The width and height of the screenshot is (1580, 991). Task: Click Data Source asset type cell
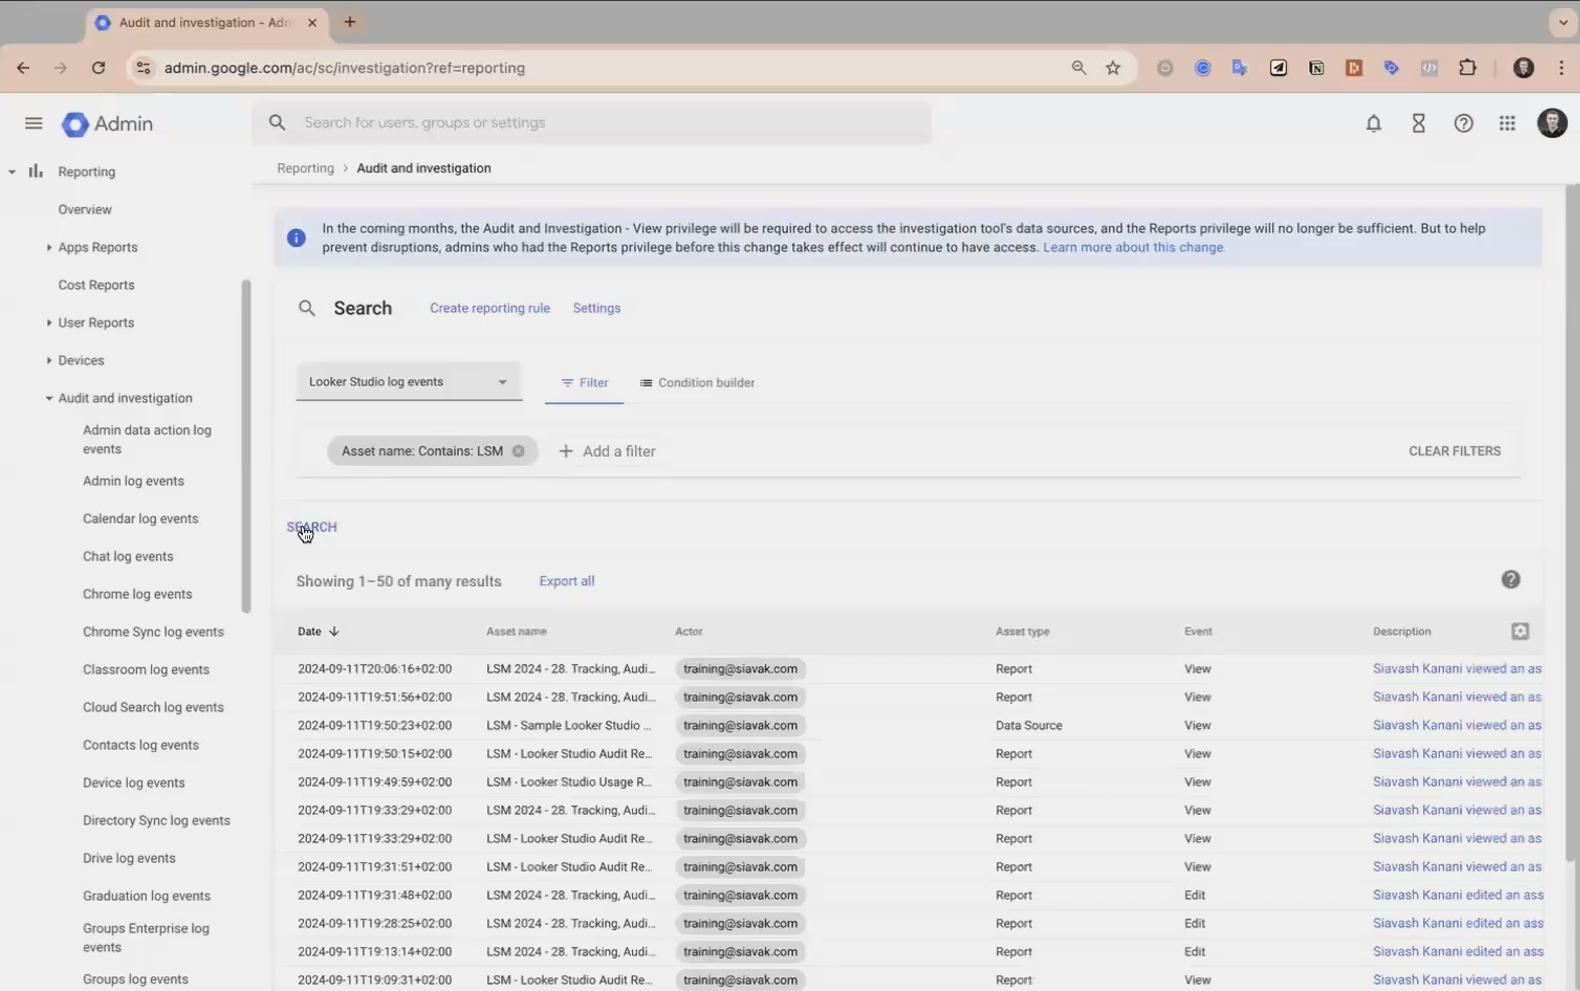point(1028,725)
